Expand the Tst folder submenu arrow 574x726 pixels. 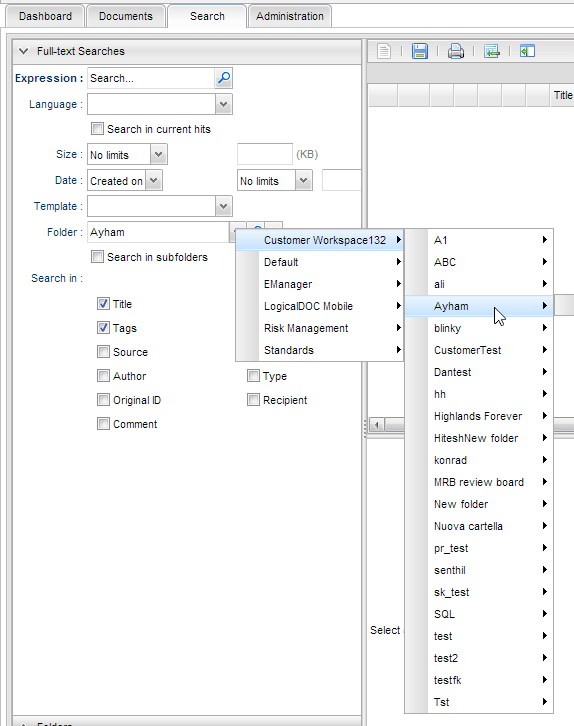coord(545,701)
